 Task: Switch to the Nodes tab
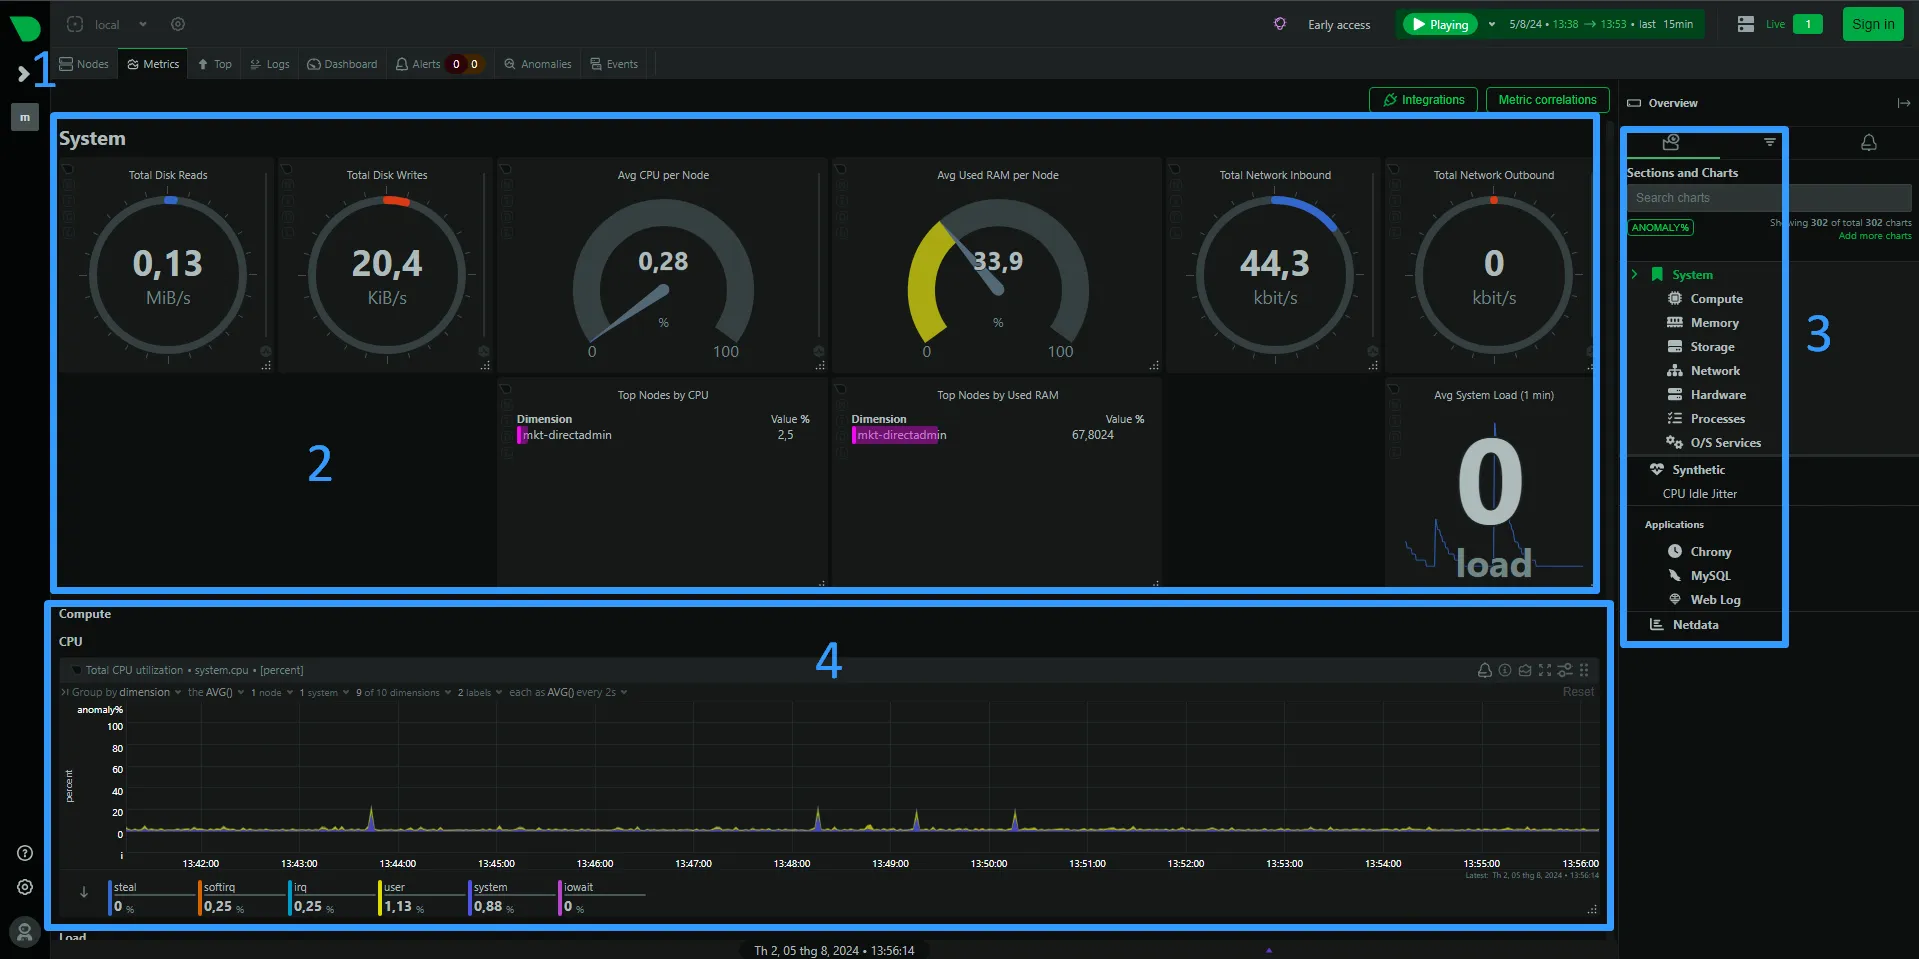(84, 64)
